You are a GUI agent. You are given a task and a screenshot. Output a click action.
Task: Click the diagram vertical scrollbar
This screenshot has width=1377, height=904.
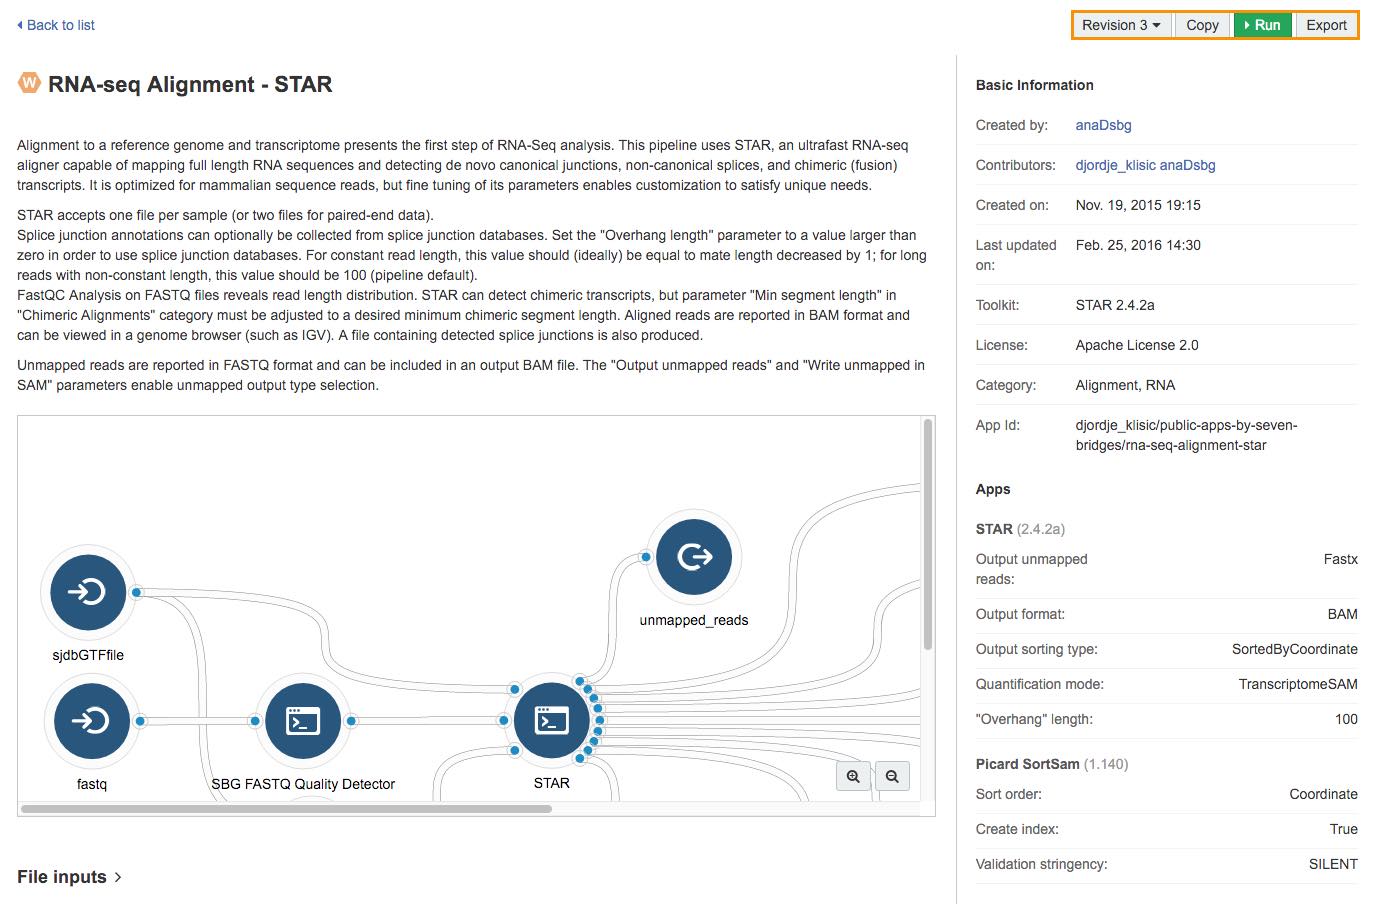coord(928,535)
